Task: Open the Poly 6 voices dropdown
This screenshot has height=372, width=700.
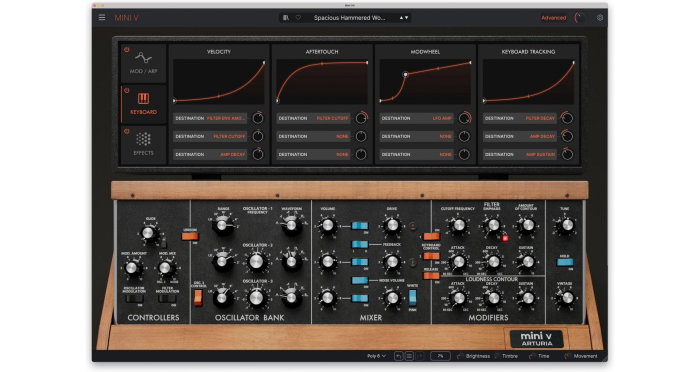Action: pyautogui.click(x=376, y=356)
